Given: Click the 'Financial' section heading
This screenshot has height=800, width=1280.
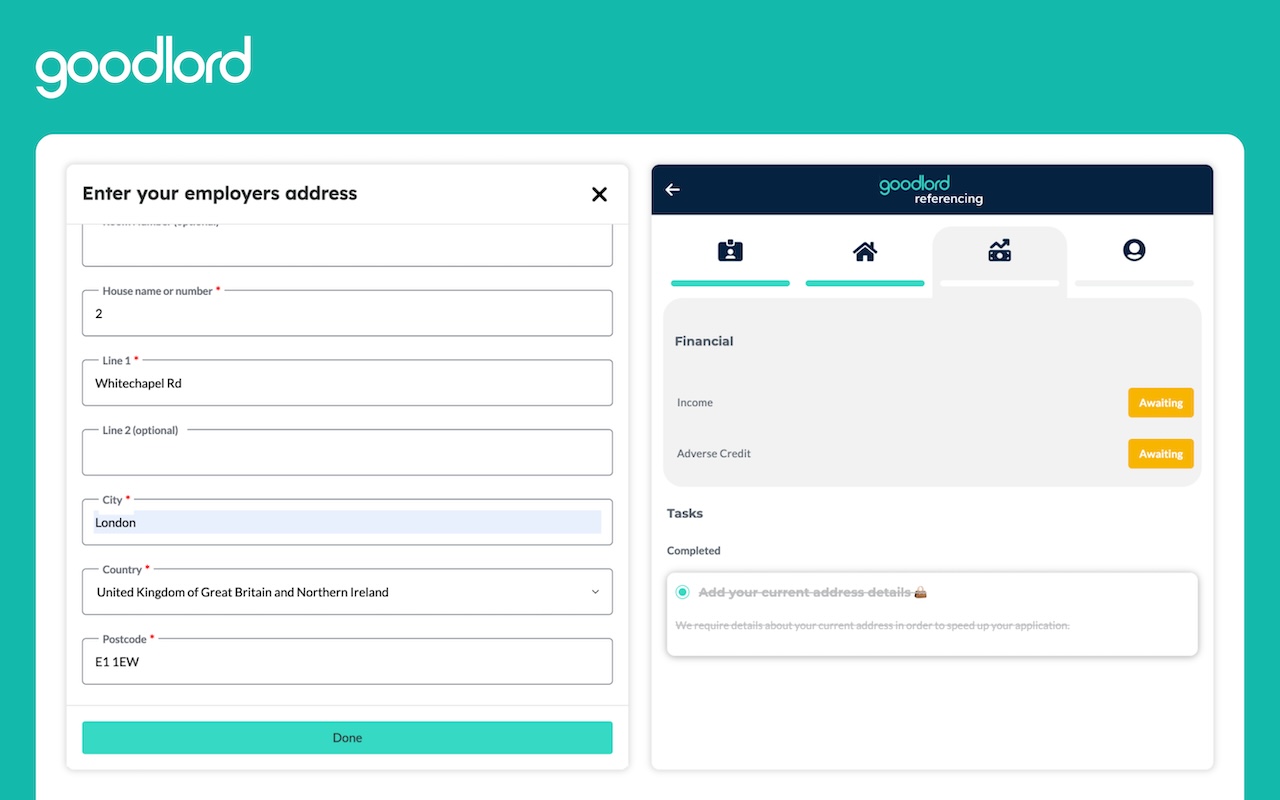Looking at the screenshot, I should [x=704, y=341].
